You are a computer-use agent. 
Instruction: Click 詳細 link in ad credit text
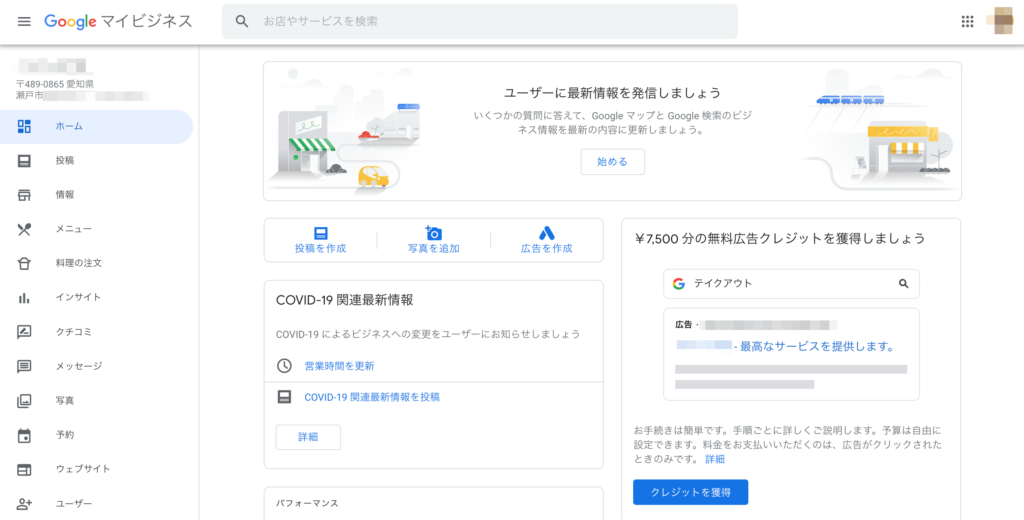point(715,459)
